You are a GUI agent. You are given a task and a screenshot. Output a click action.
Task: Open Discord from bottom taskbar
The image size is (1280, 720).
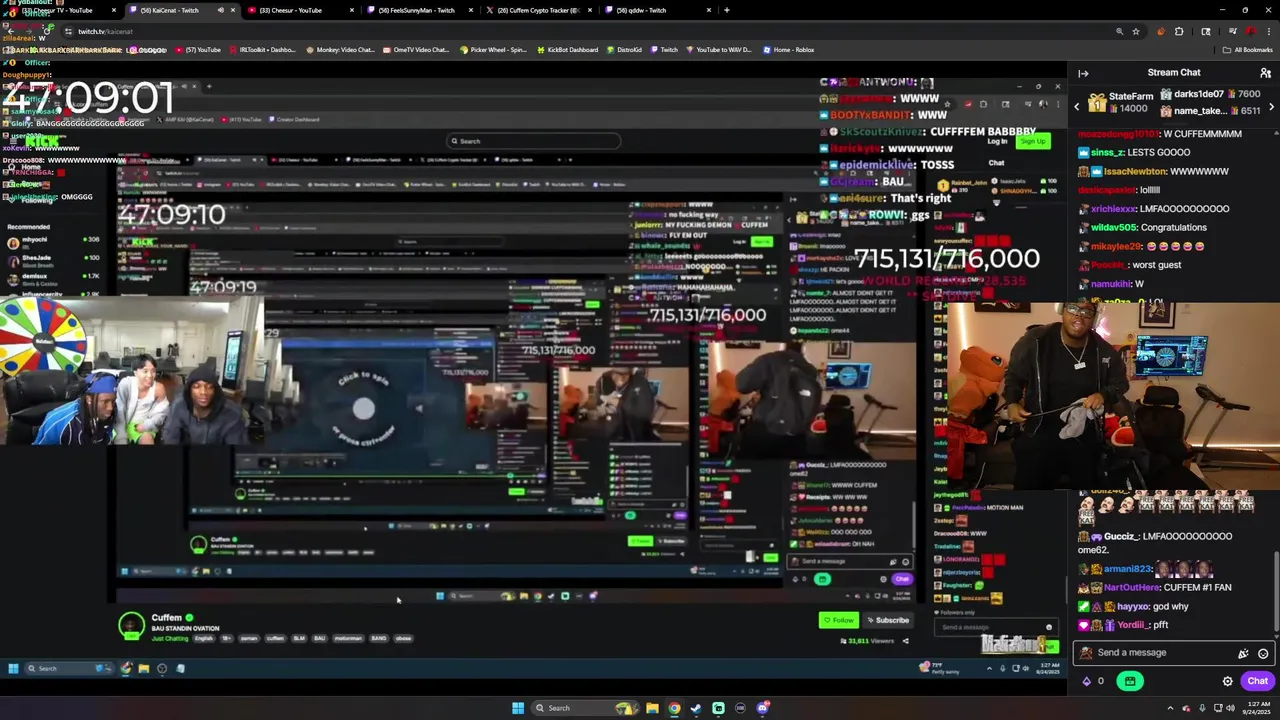tap(762, 708)
